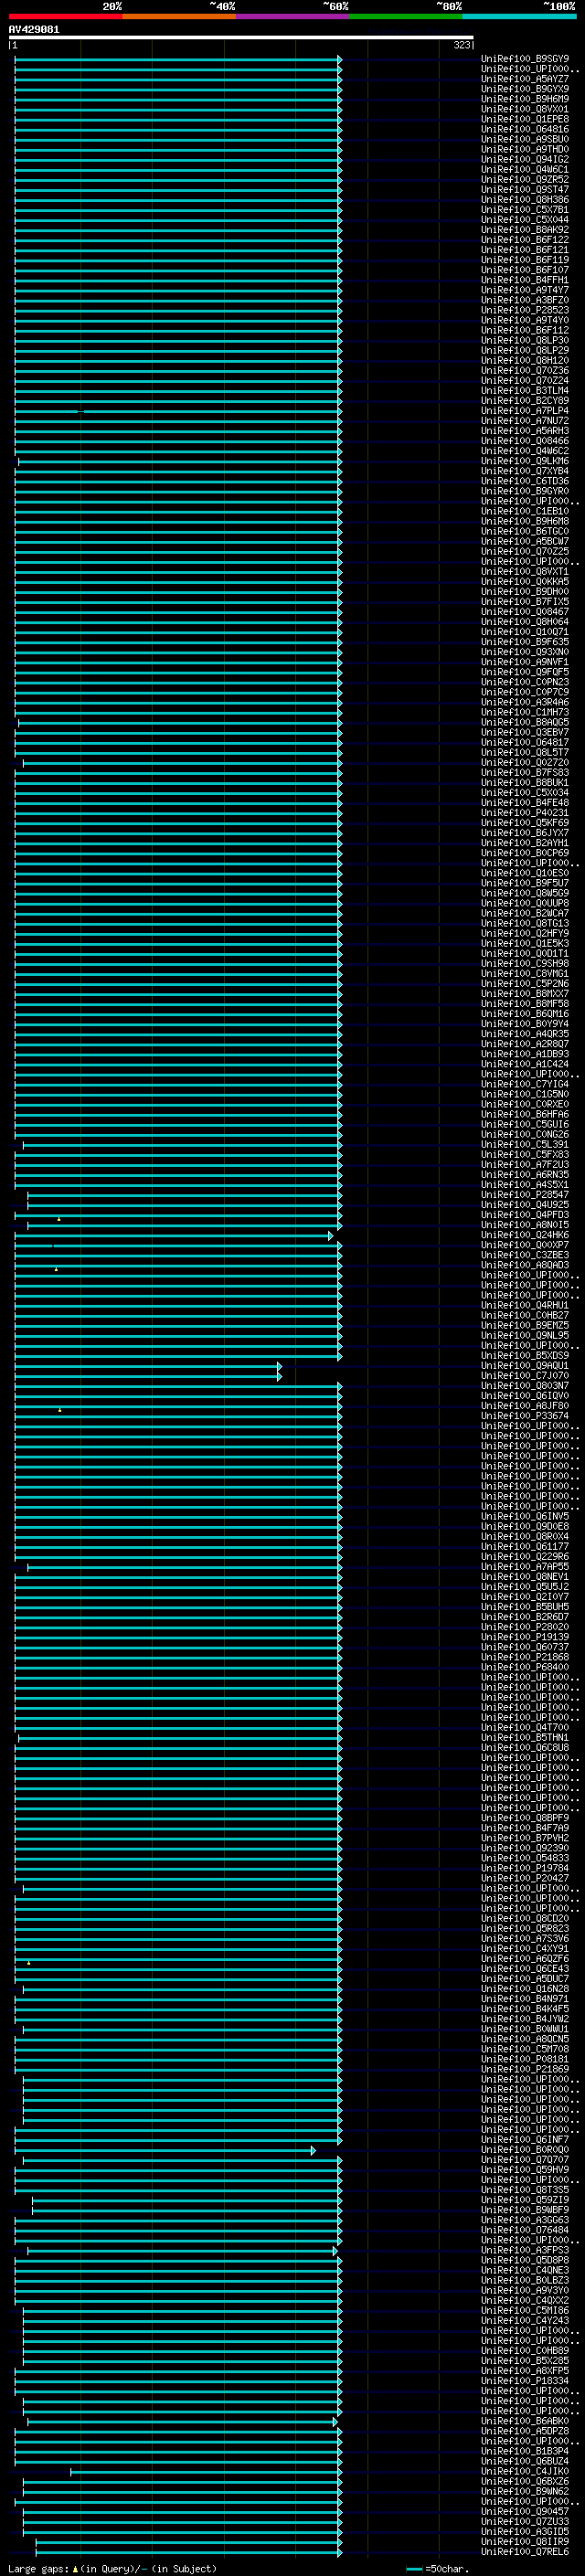Select label UniRef100_P08181

pyautogui.click(x=525, y=2059)
